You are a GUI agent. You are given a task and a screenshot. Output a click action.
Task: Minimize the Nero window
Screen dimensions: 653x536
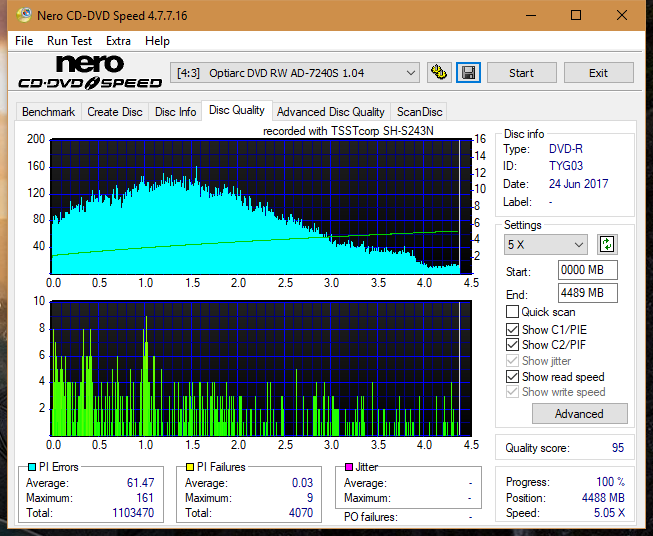[x=531, y=15]
